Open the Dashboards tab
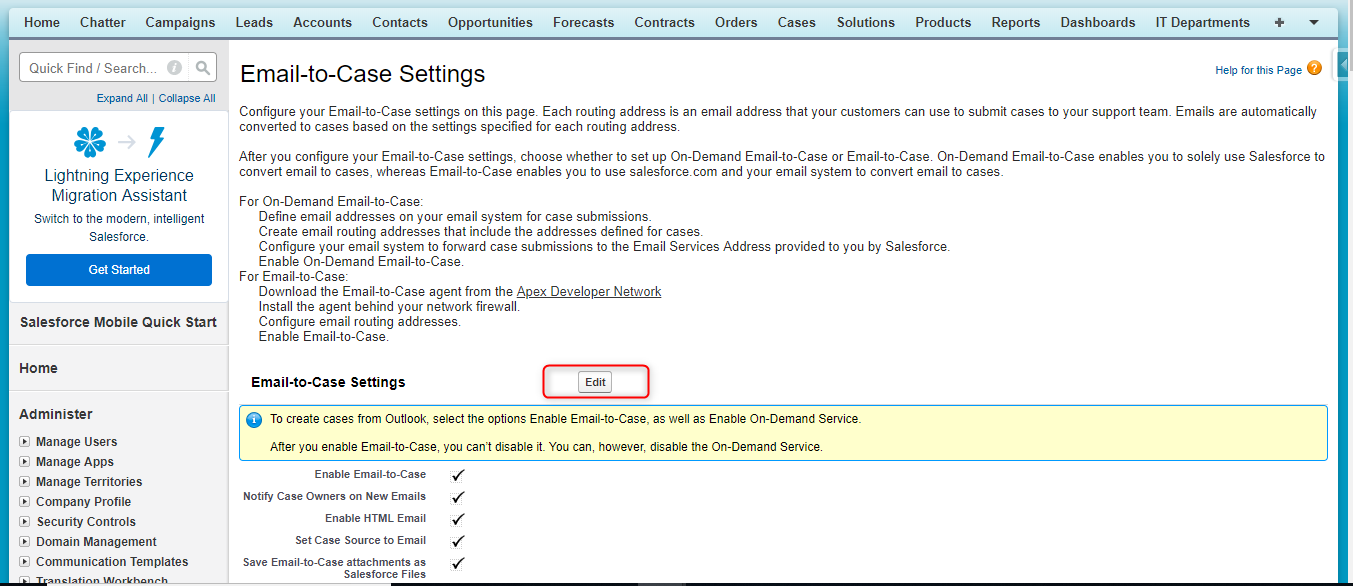 pyautogui.click(x=1098, y=22)
